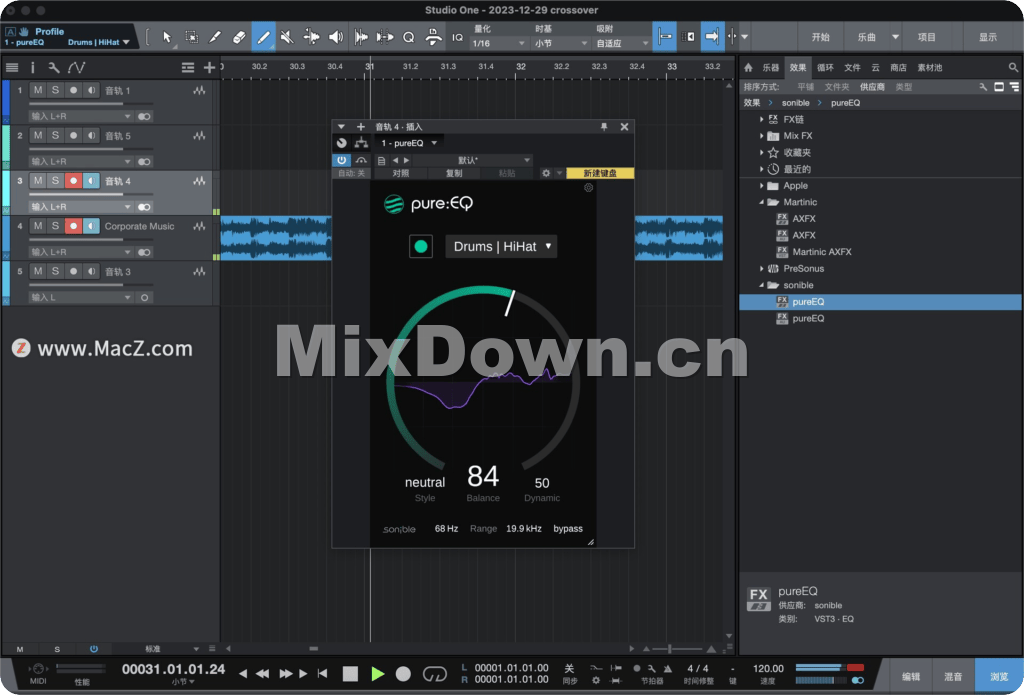
Task: Stop playback with the square button
Action: click(x=351, y=673)
